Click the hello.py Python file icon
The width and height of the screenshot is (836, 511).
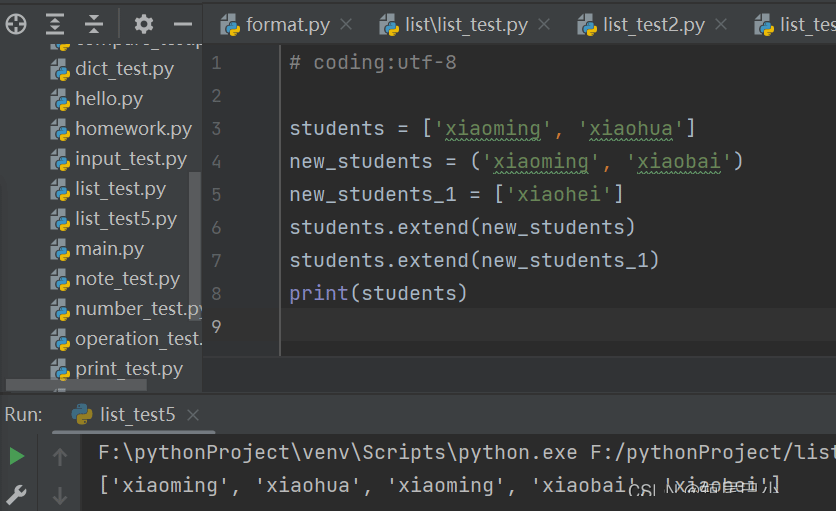tap(60, 100)
